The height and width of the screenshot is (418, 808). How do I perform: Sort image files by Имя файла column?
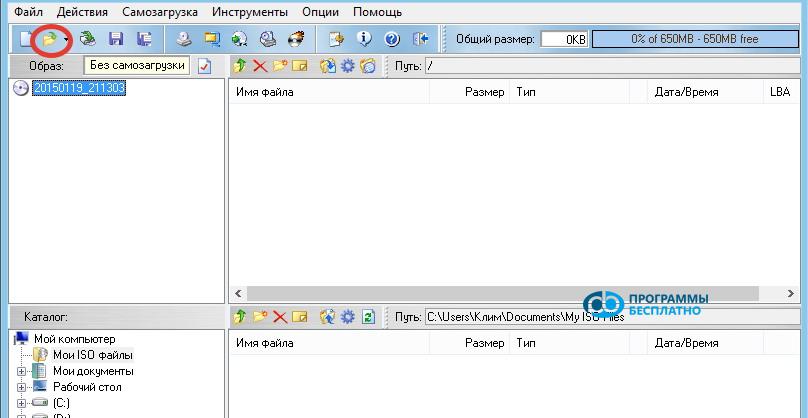click(329, 92)
